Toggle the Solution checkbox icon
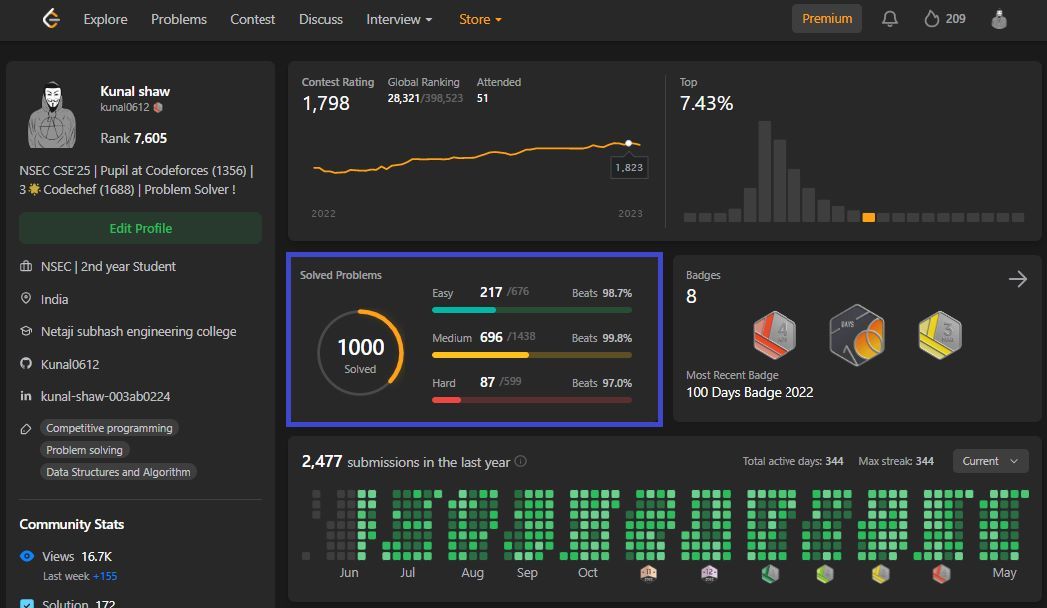This screenshot has height=608, width=1047. [x=27, y=604]
